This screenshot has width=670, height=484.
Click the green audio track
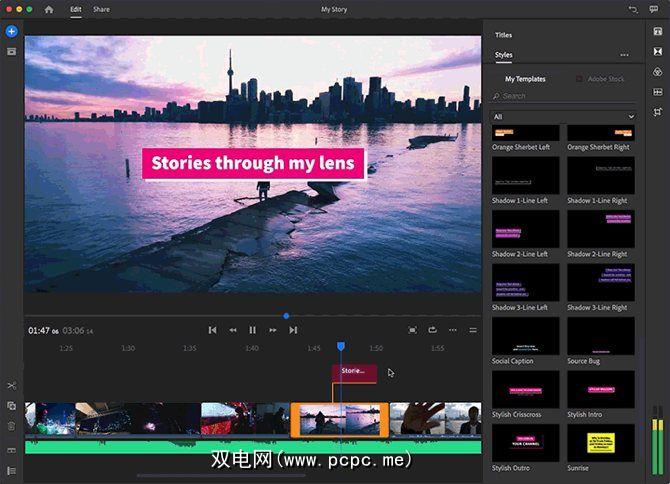(253, 447)
